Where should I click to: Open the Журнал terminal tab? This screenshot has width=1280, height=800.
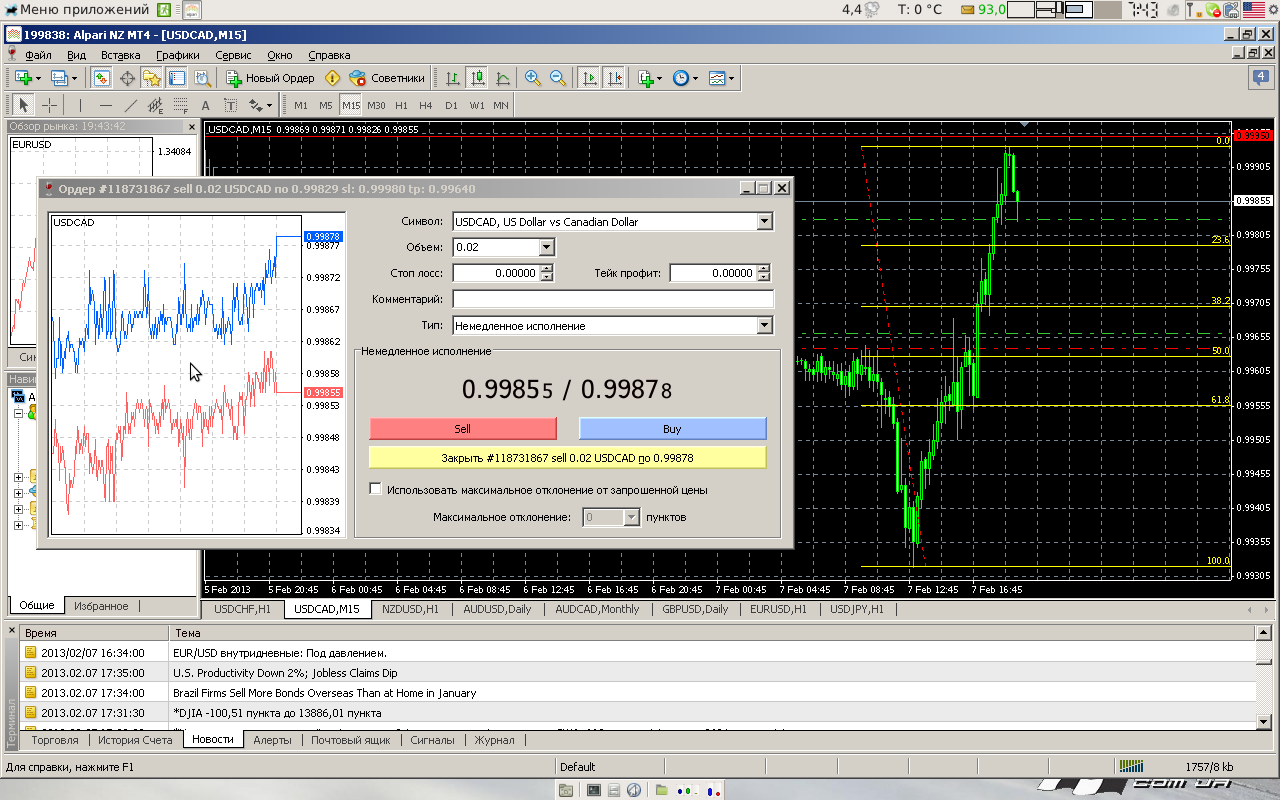tap(494, 740)
